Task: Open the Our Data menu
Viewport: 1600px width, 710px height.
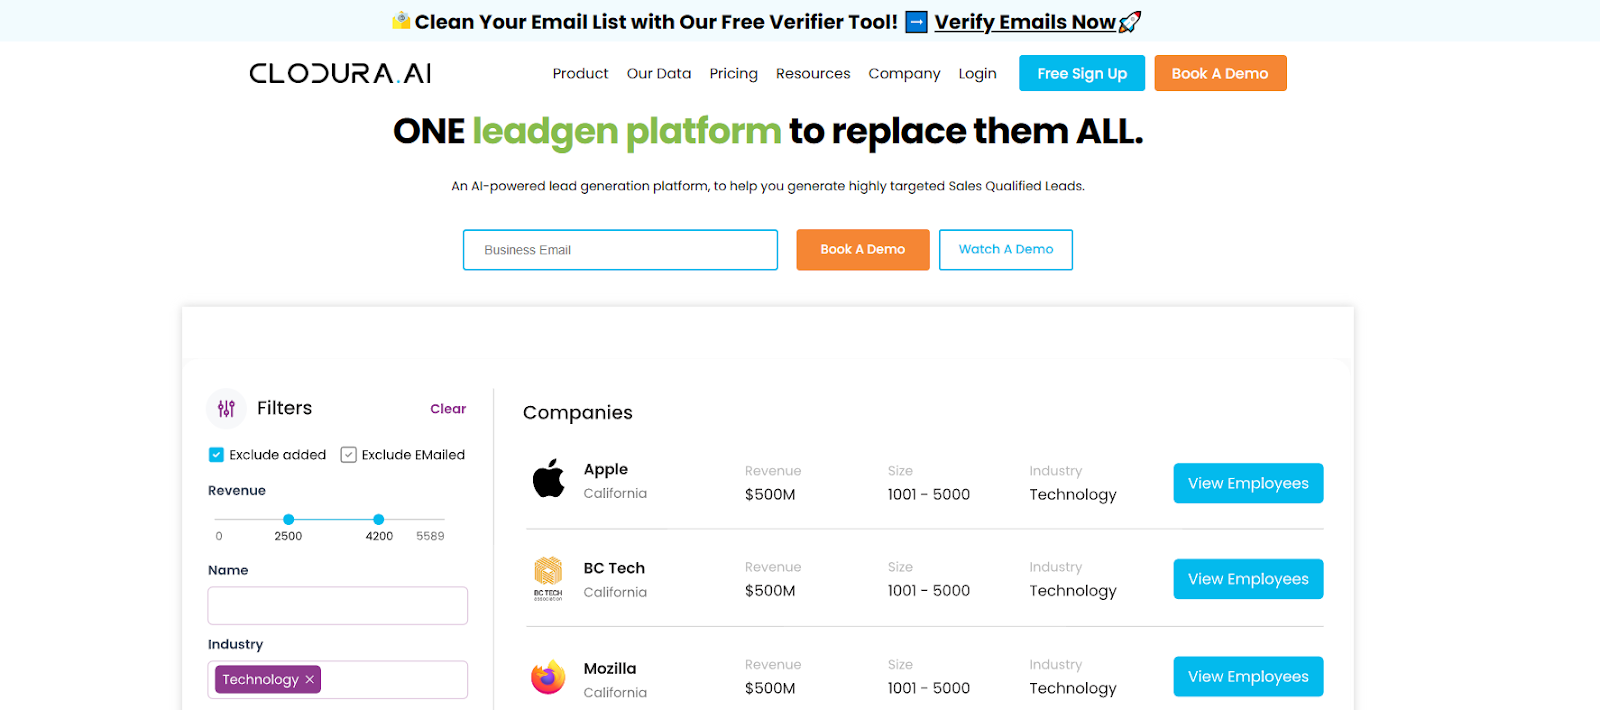Action: [x=659, y=73]
